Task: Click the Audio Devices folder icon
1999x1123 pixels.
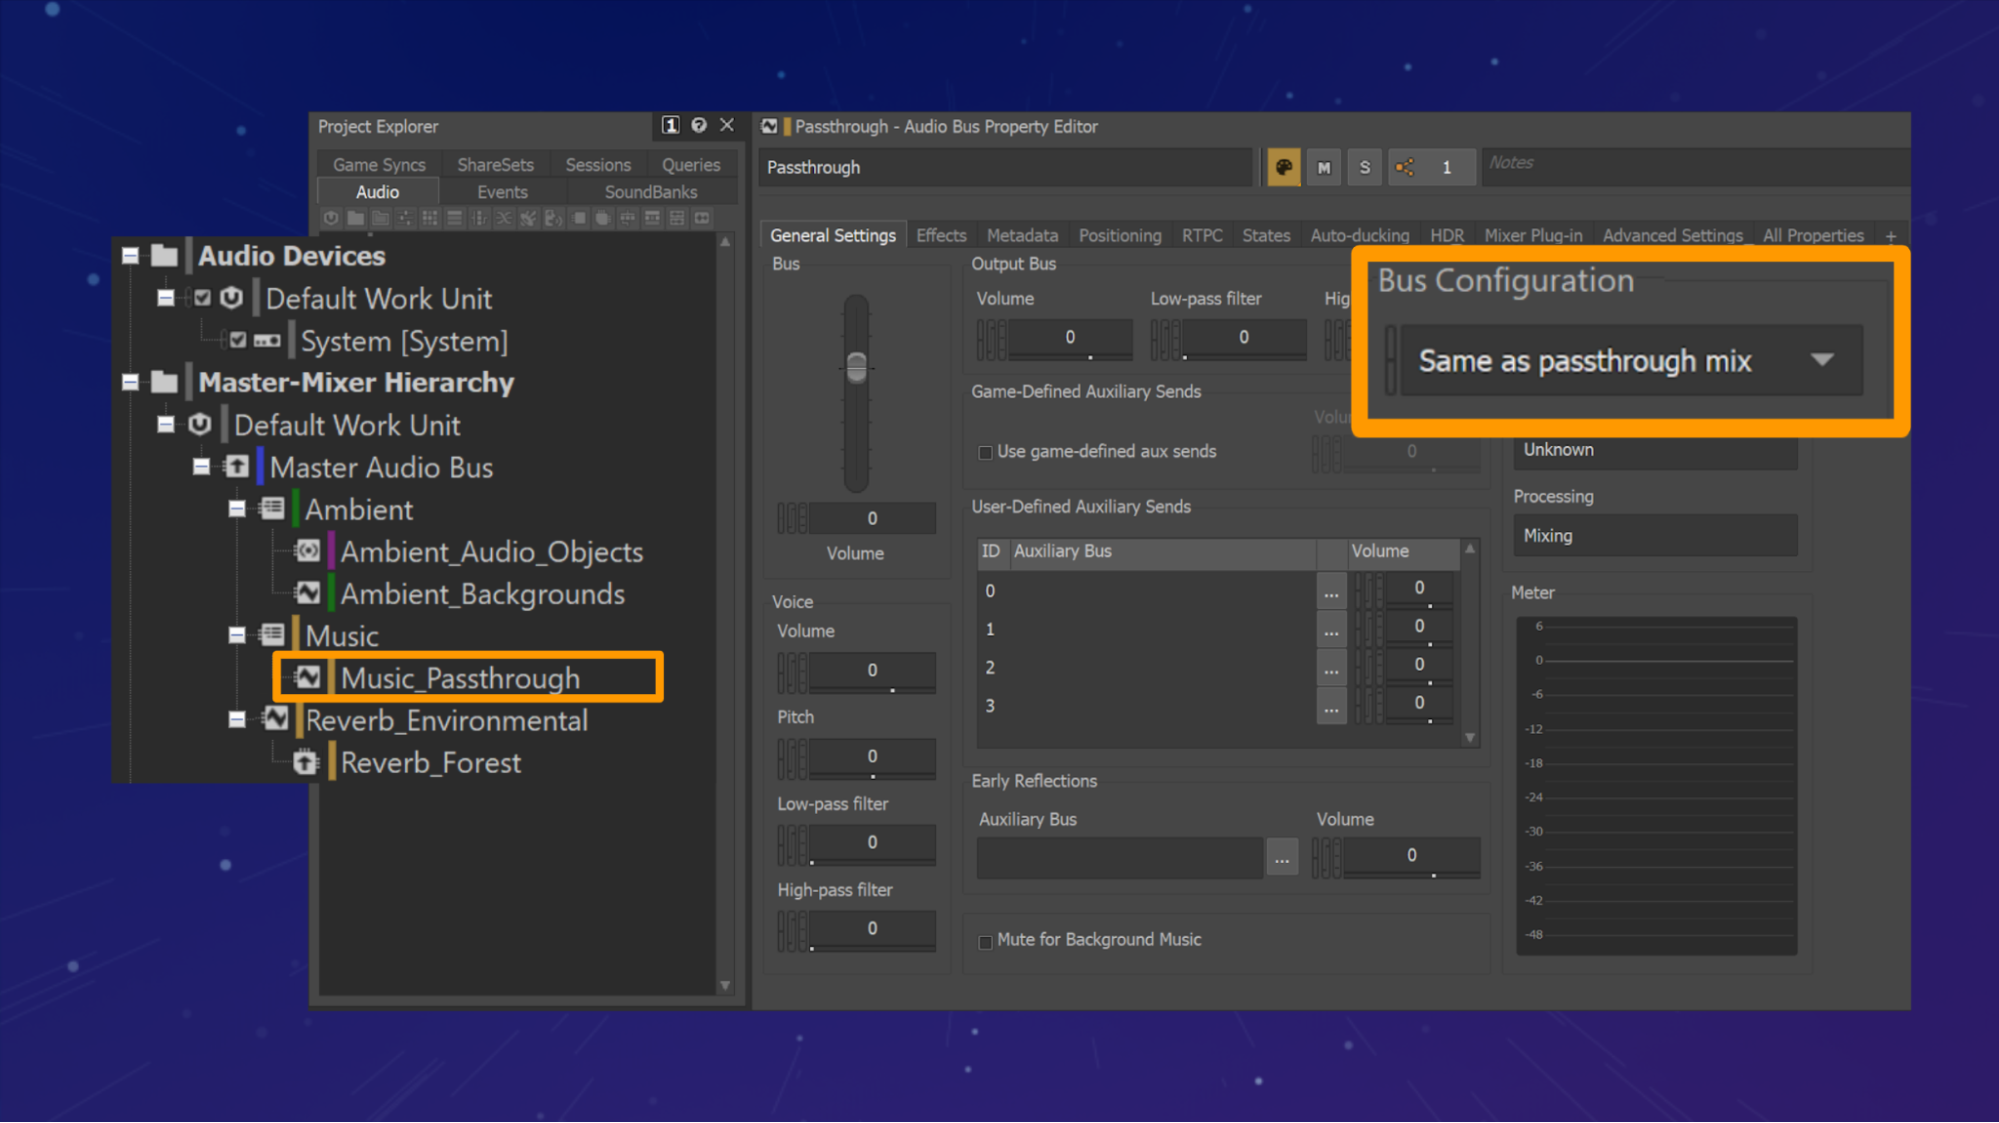Action: point(165,256)
